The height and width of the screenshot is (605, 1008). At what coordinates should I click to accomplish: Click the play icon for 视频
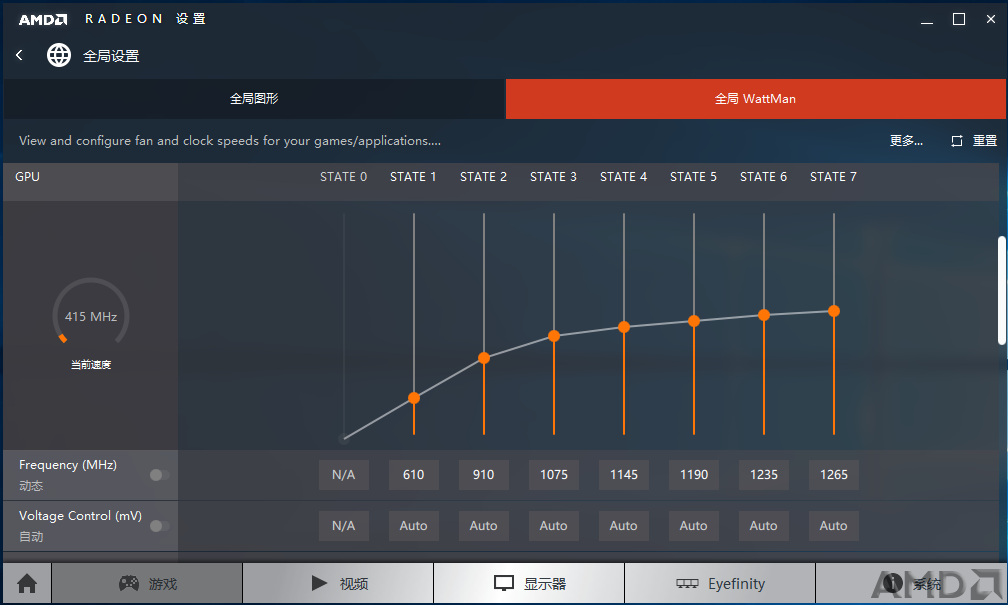320,583
